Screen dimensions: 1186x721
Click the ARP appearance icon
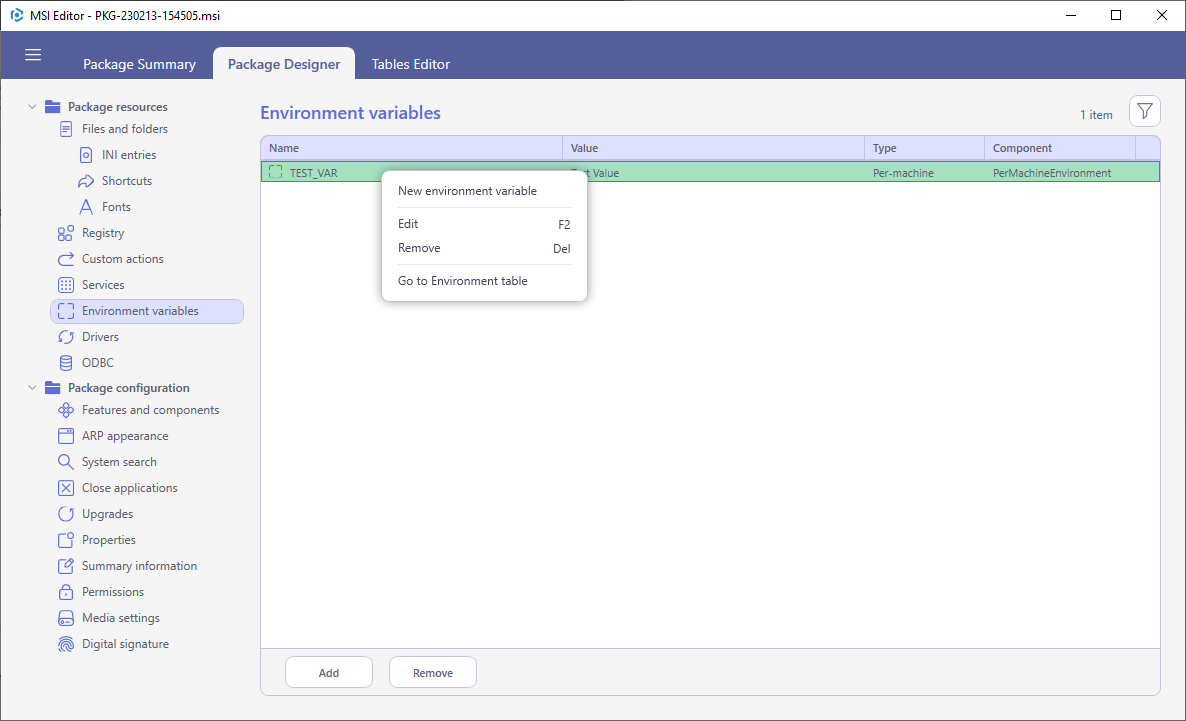pyautogui.click(x=66, y=436)
